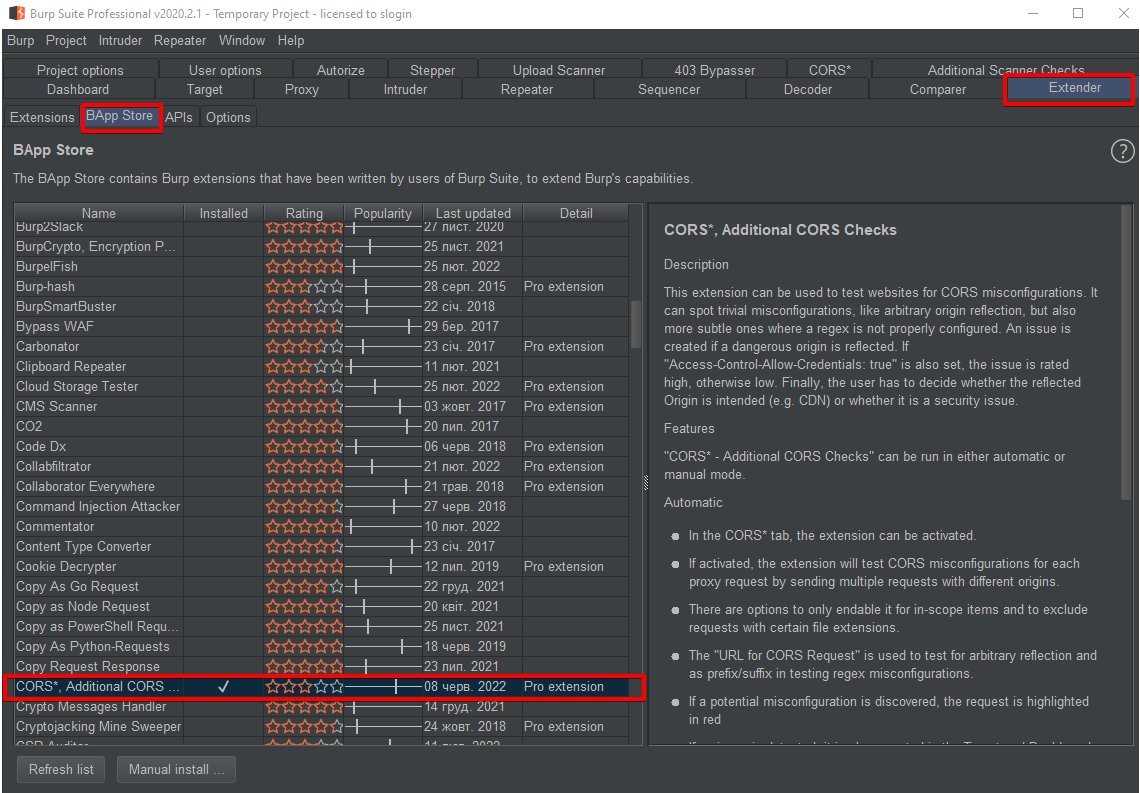
Task: Select the Copy As Python-Requests row
Action: click(x=321, y=646)
